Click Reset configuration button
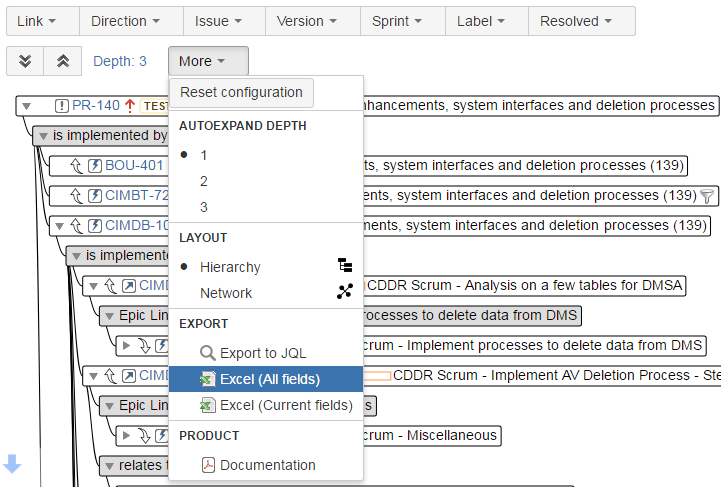The image size is (721, 487). (241, 92)
